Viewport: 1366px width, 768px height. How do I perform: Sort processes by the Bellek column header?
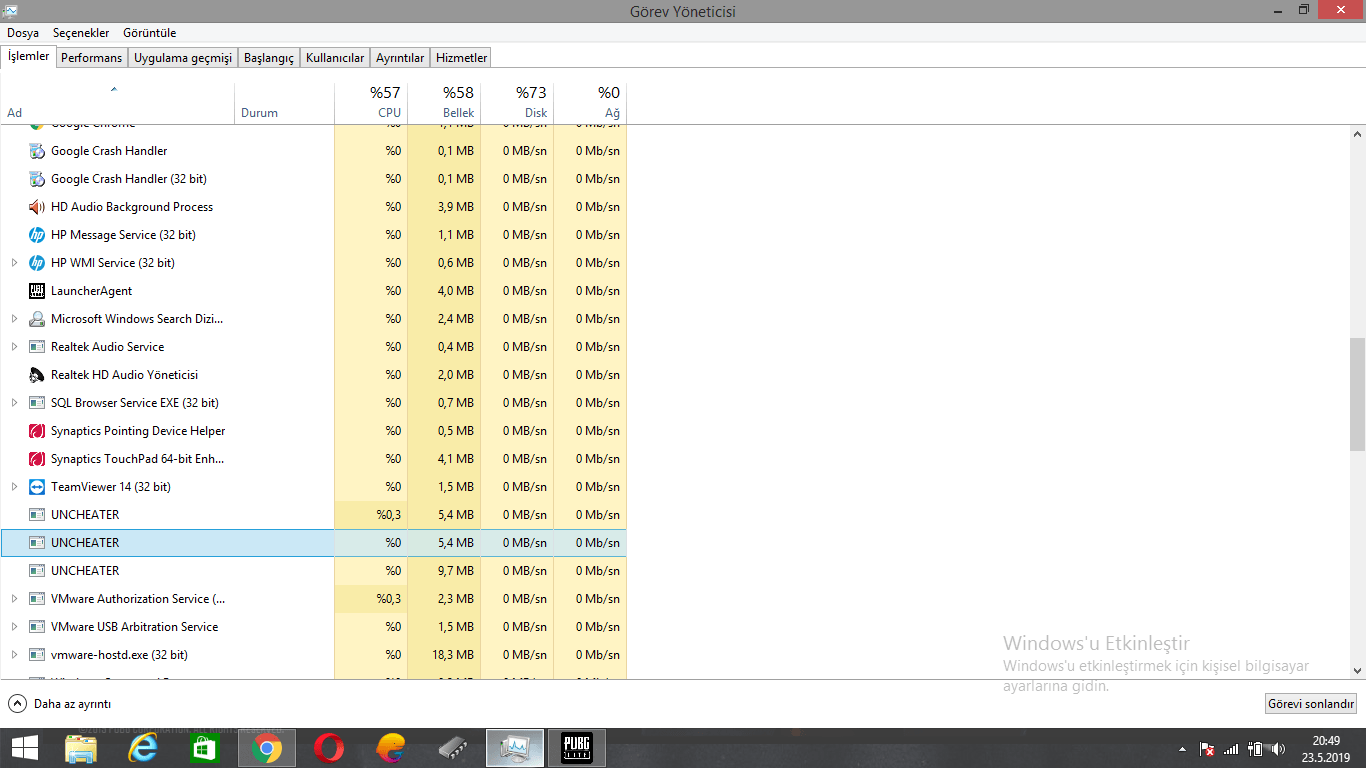click(x=444, y=102)
